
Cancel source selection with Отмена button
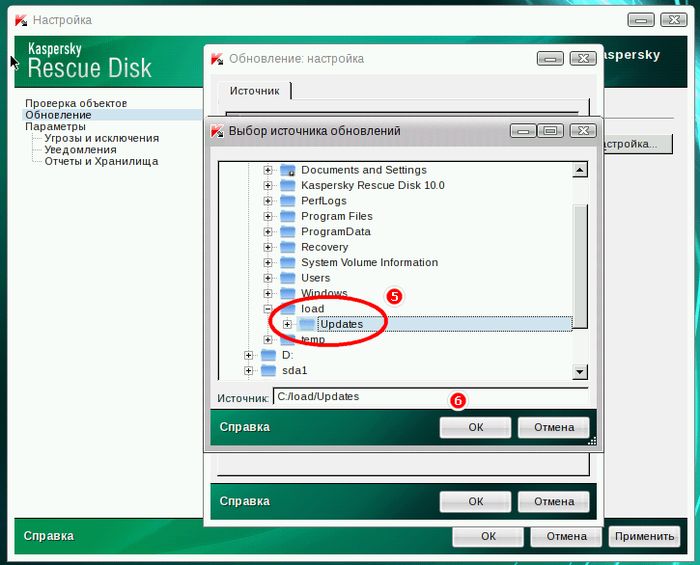554,428
